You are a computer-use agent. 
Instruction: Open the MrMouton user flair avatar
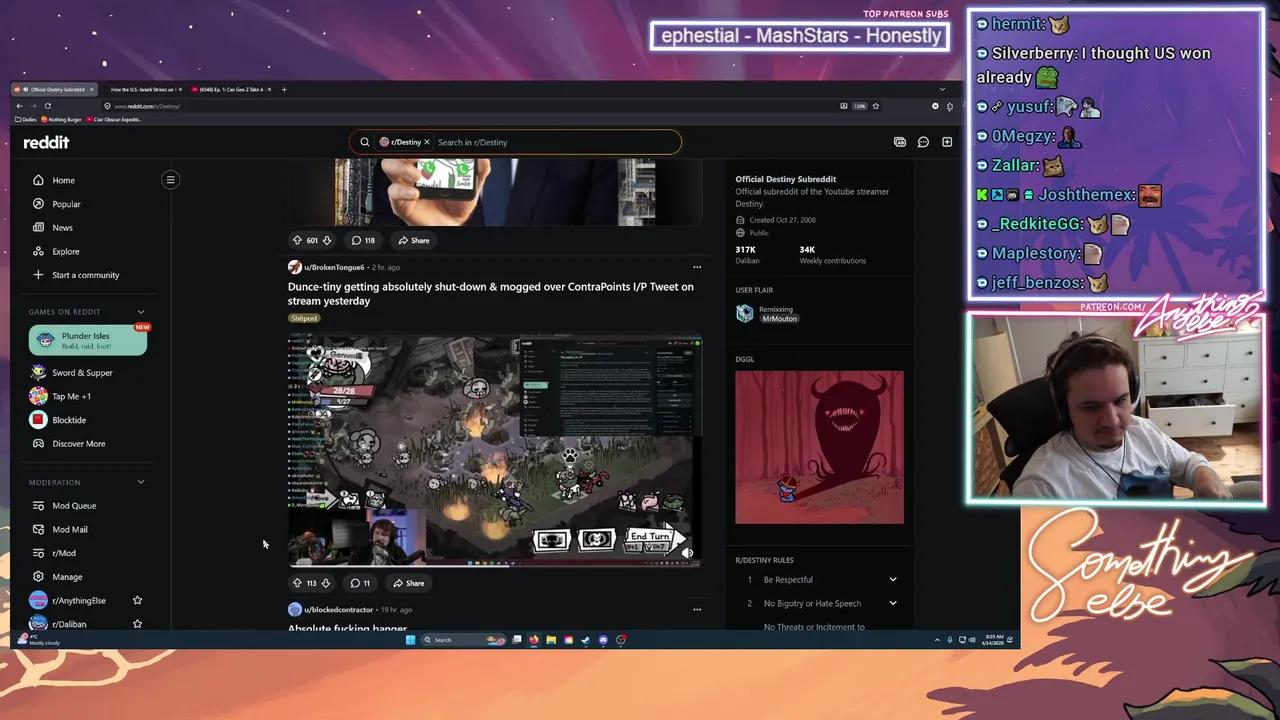[x=744, y=313]
